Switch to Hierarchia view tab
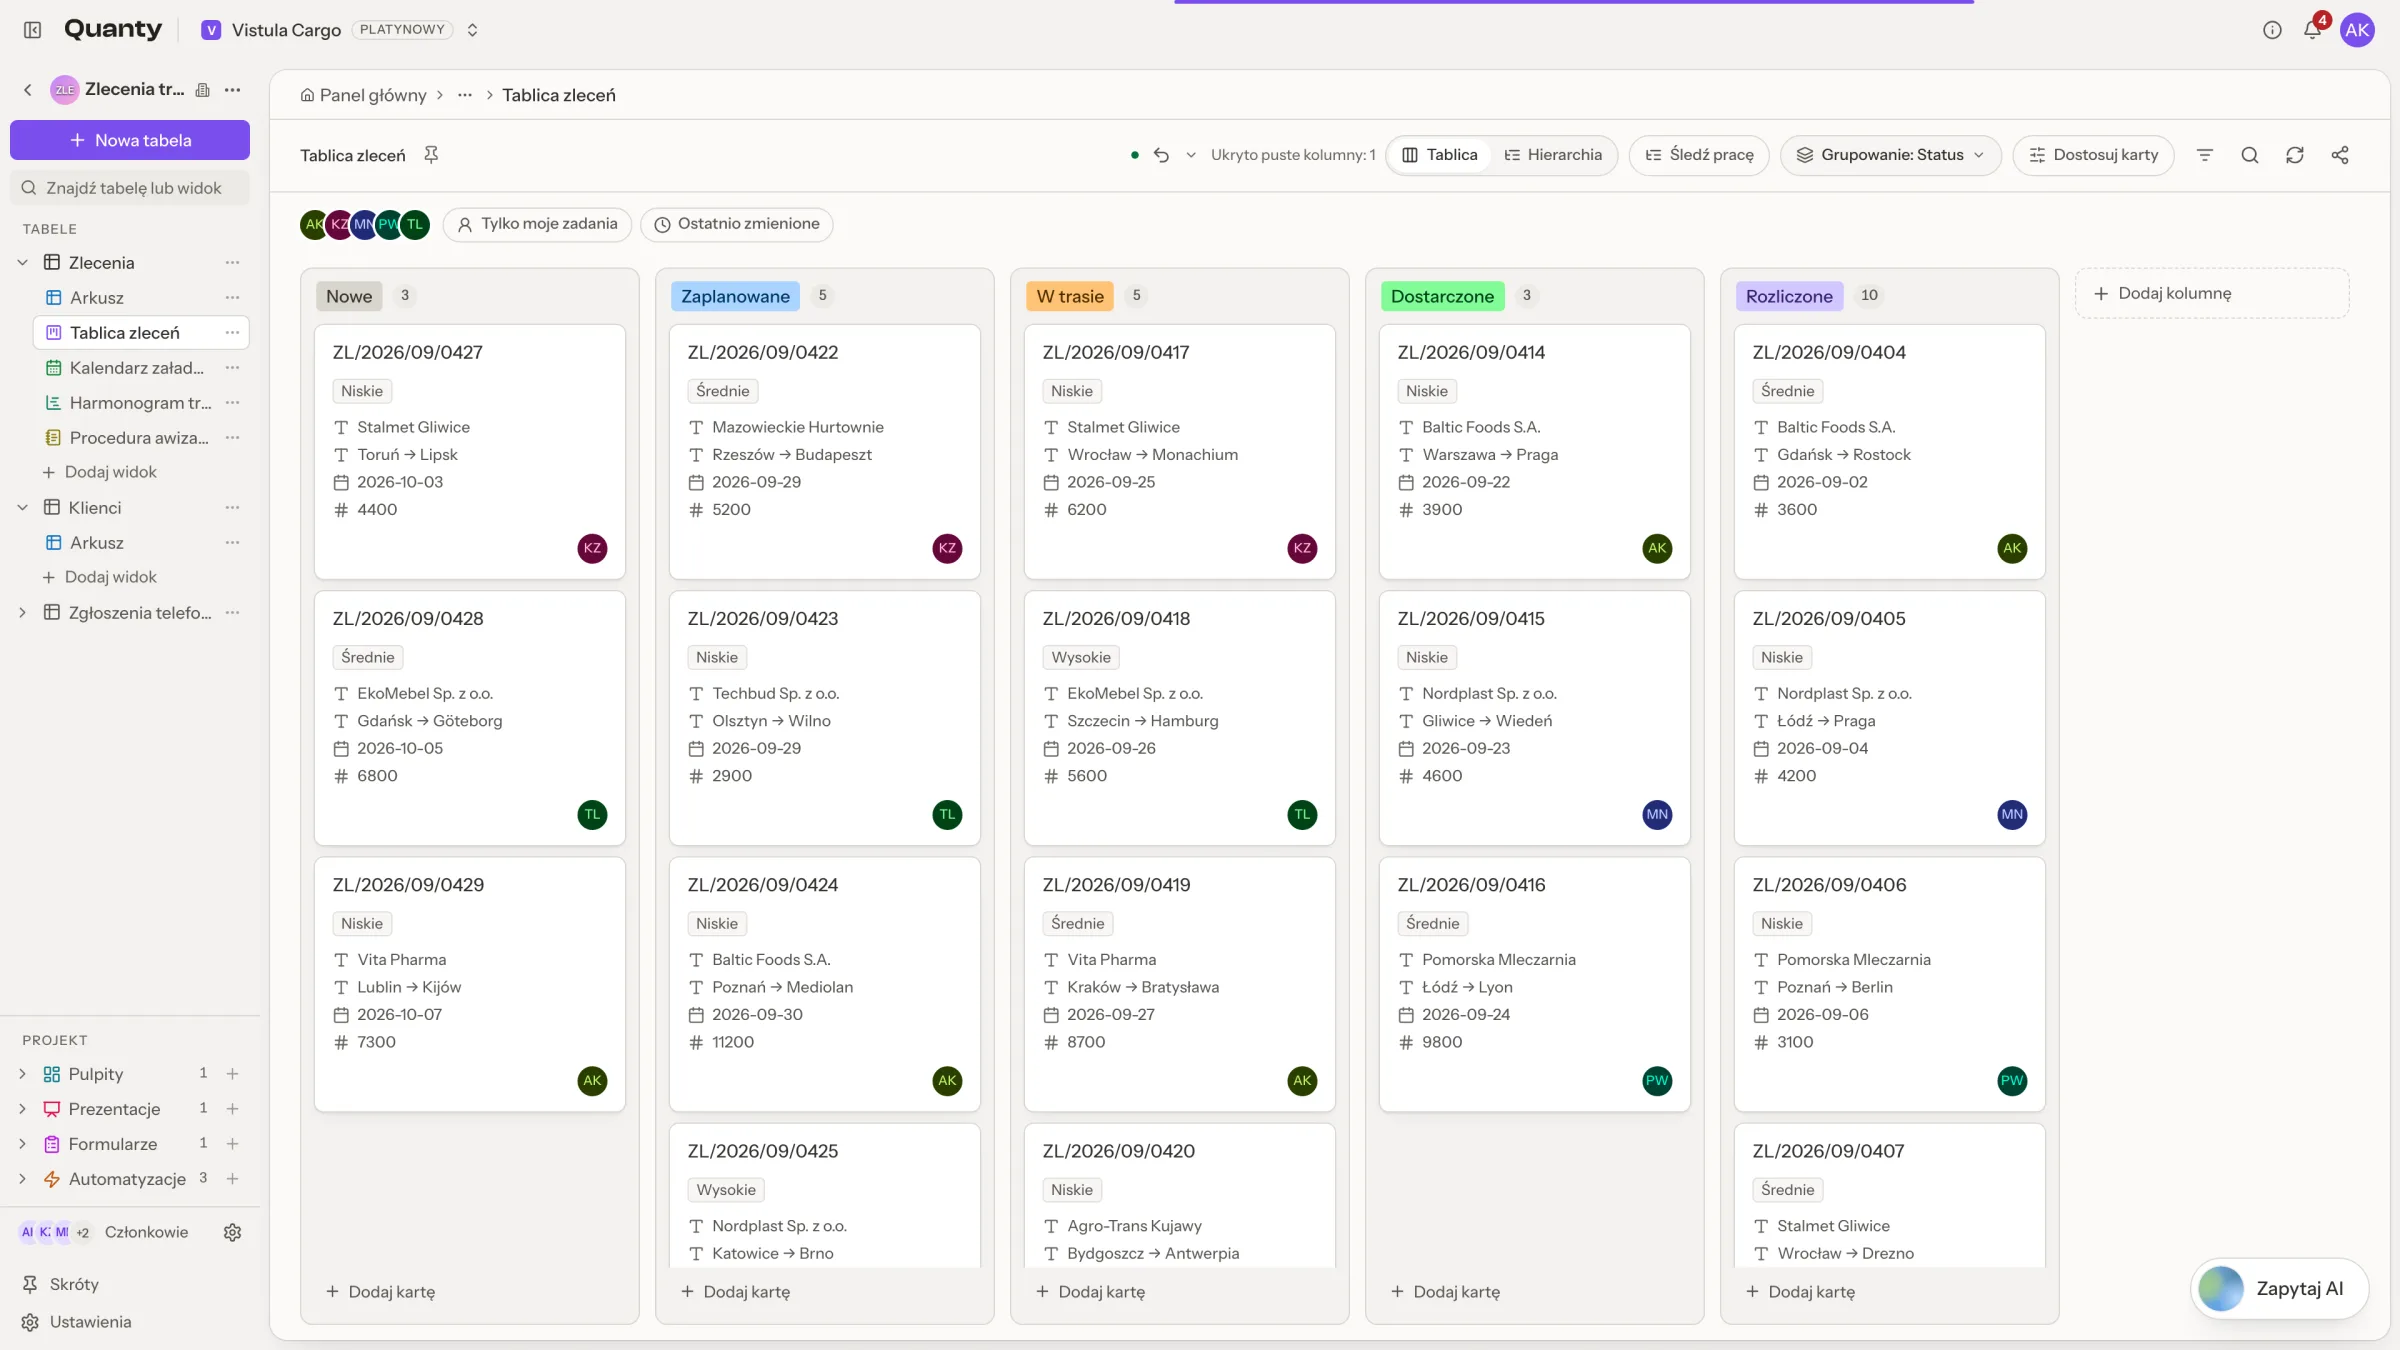Image resolution: width=2400 pixels, height=1350 pixels. 1553,155
